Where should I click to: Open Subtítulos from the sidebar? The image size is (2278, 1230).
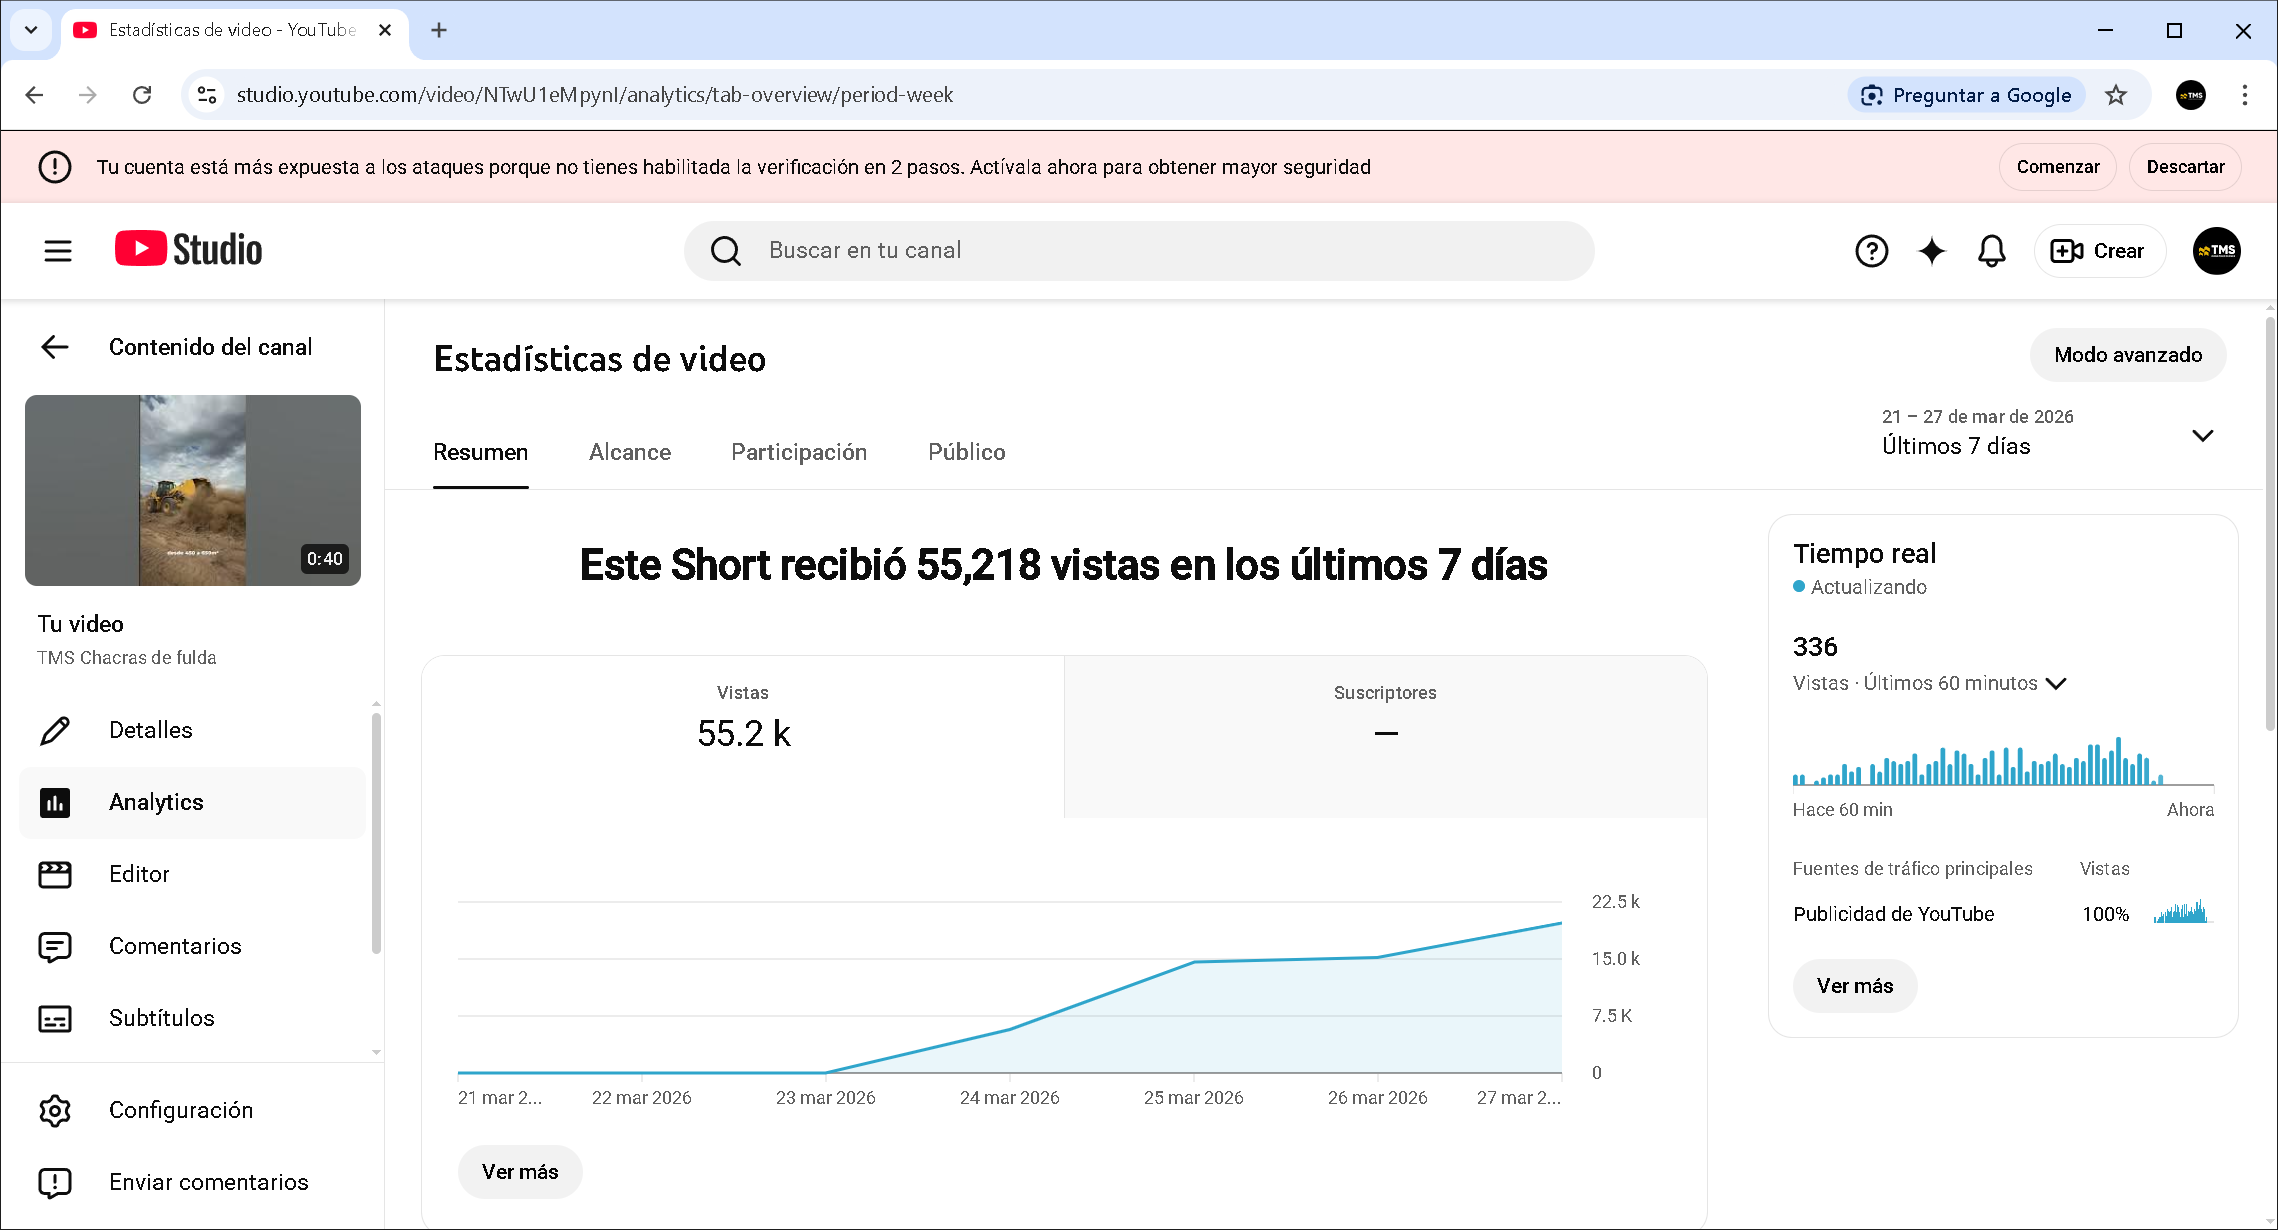(161, 1018)
